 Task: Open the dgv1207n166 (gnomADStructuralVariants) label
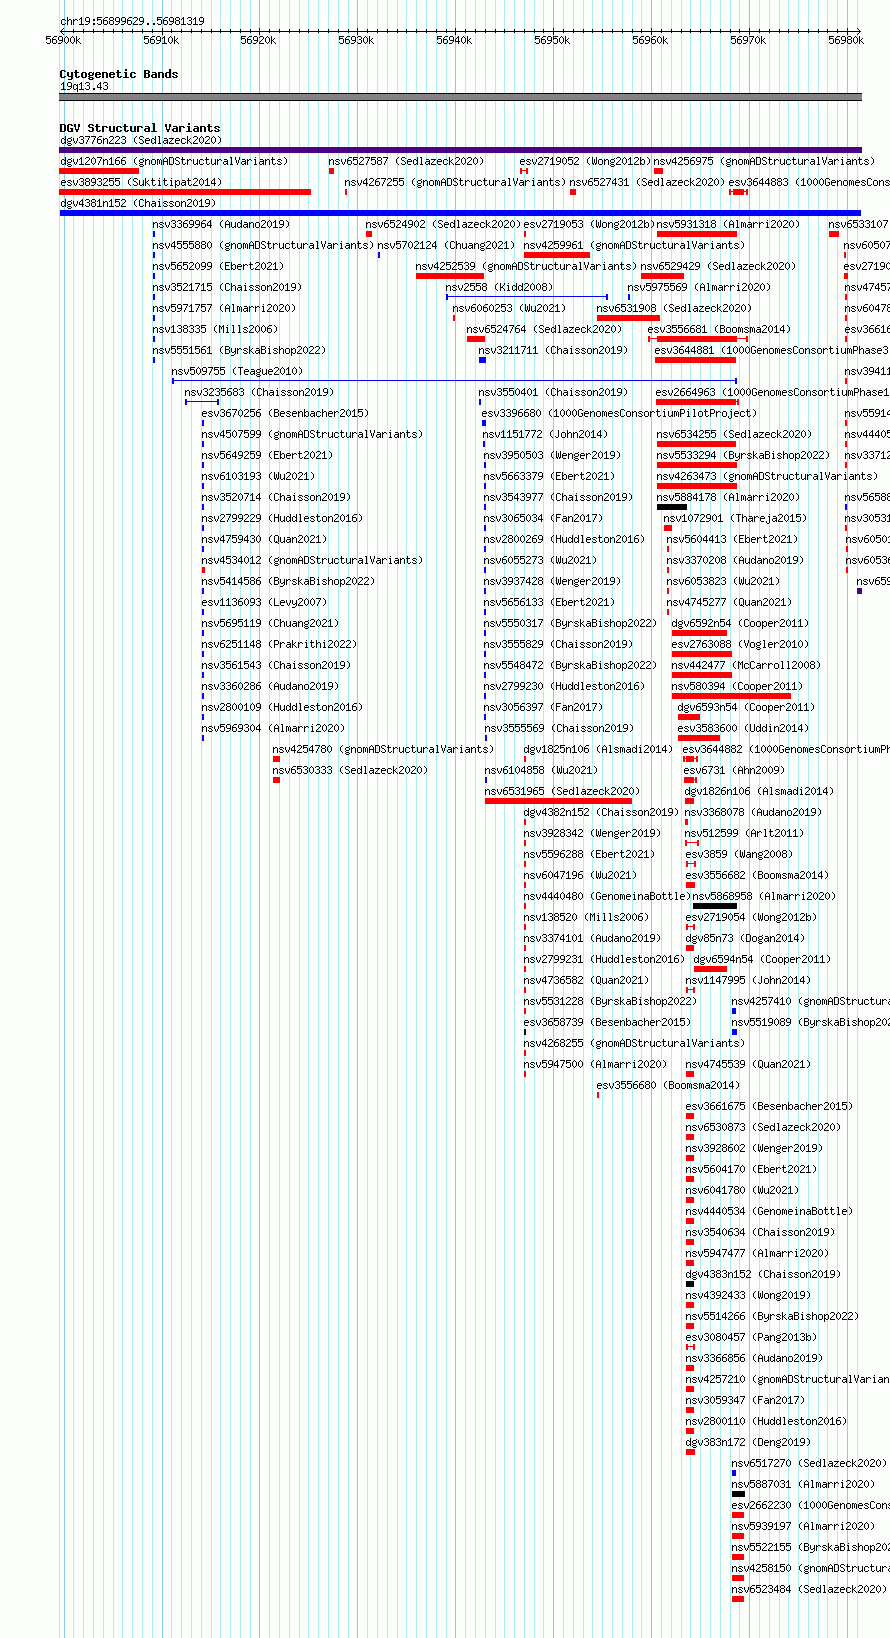173,161
